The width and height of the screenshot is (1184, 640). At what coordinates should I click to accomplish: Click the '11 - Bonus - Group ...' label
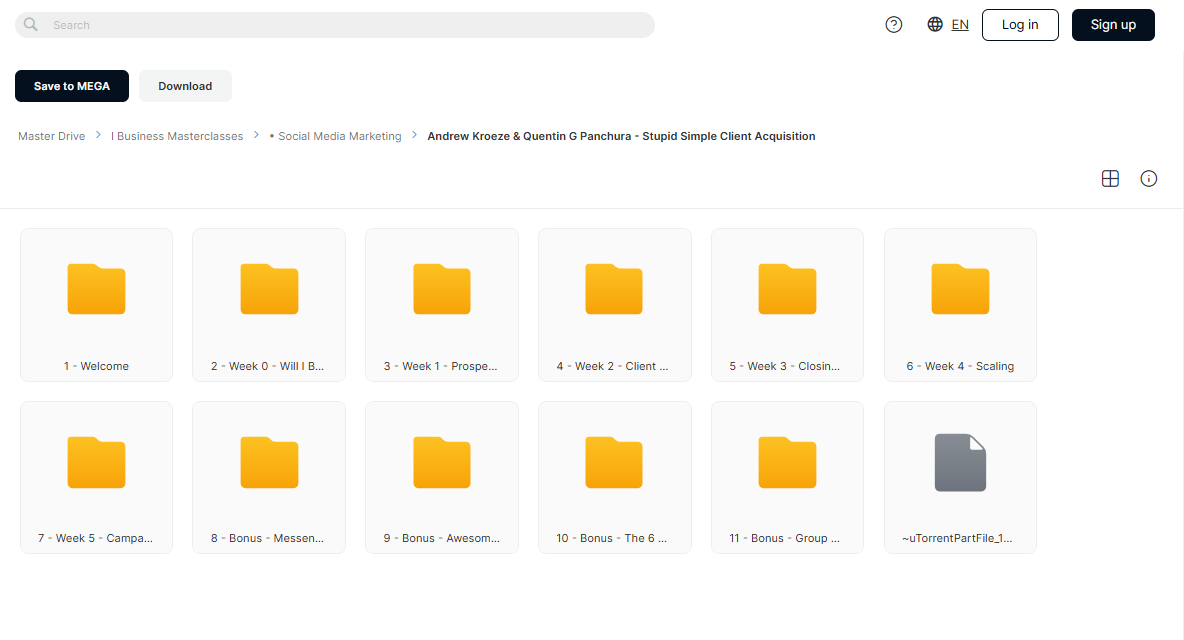785,538
